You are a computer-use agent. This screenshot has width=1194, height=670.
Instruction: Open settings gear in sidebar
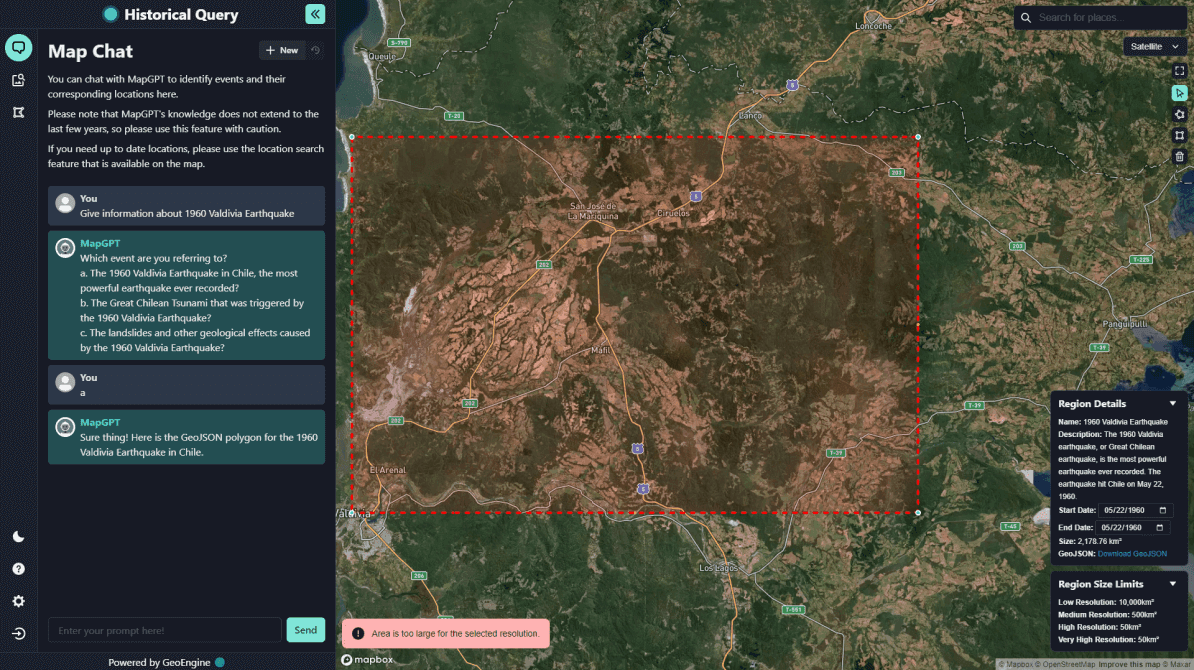pyautogui.click(x=18, y=601)
